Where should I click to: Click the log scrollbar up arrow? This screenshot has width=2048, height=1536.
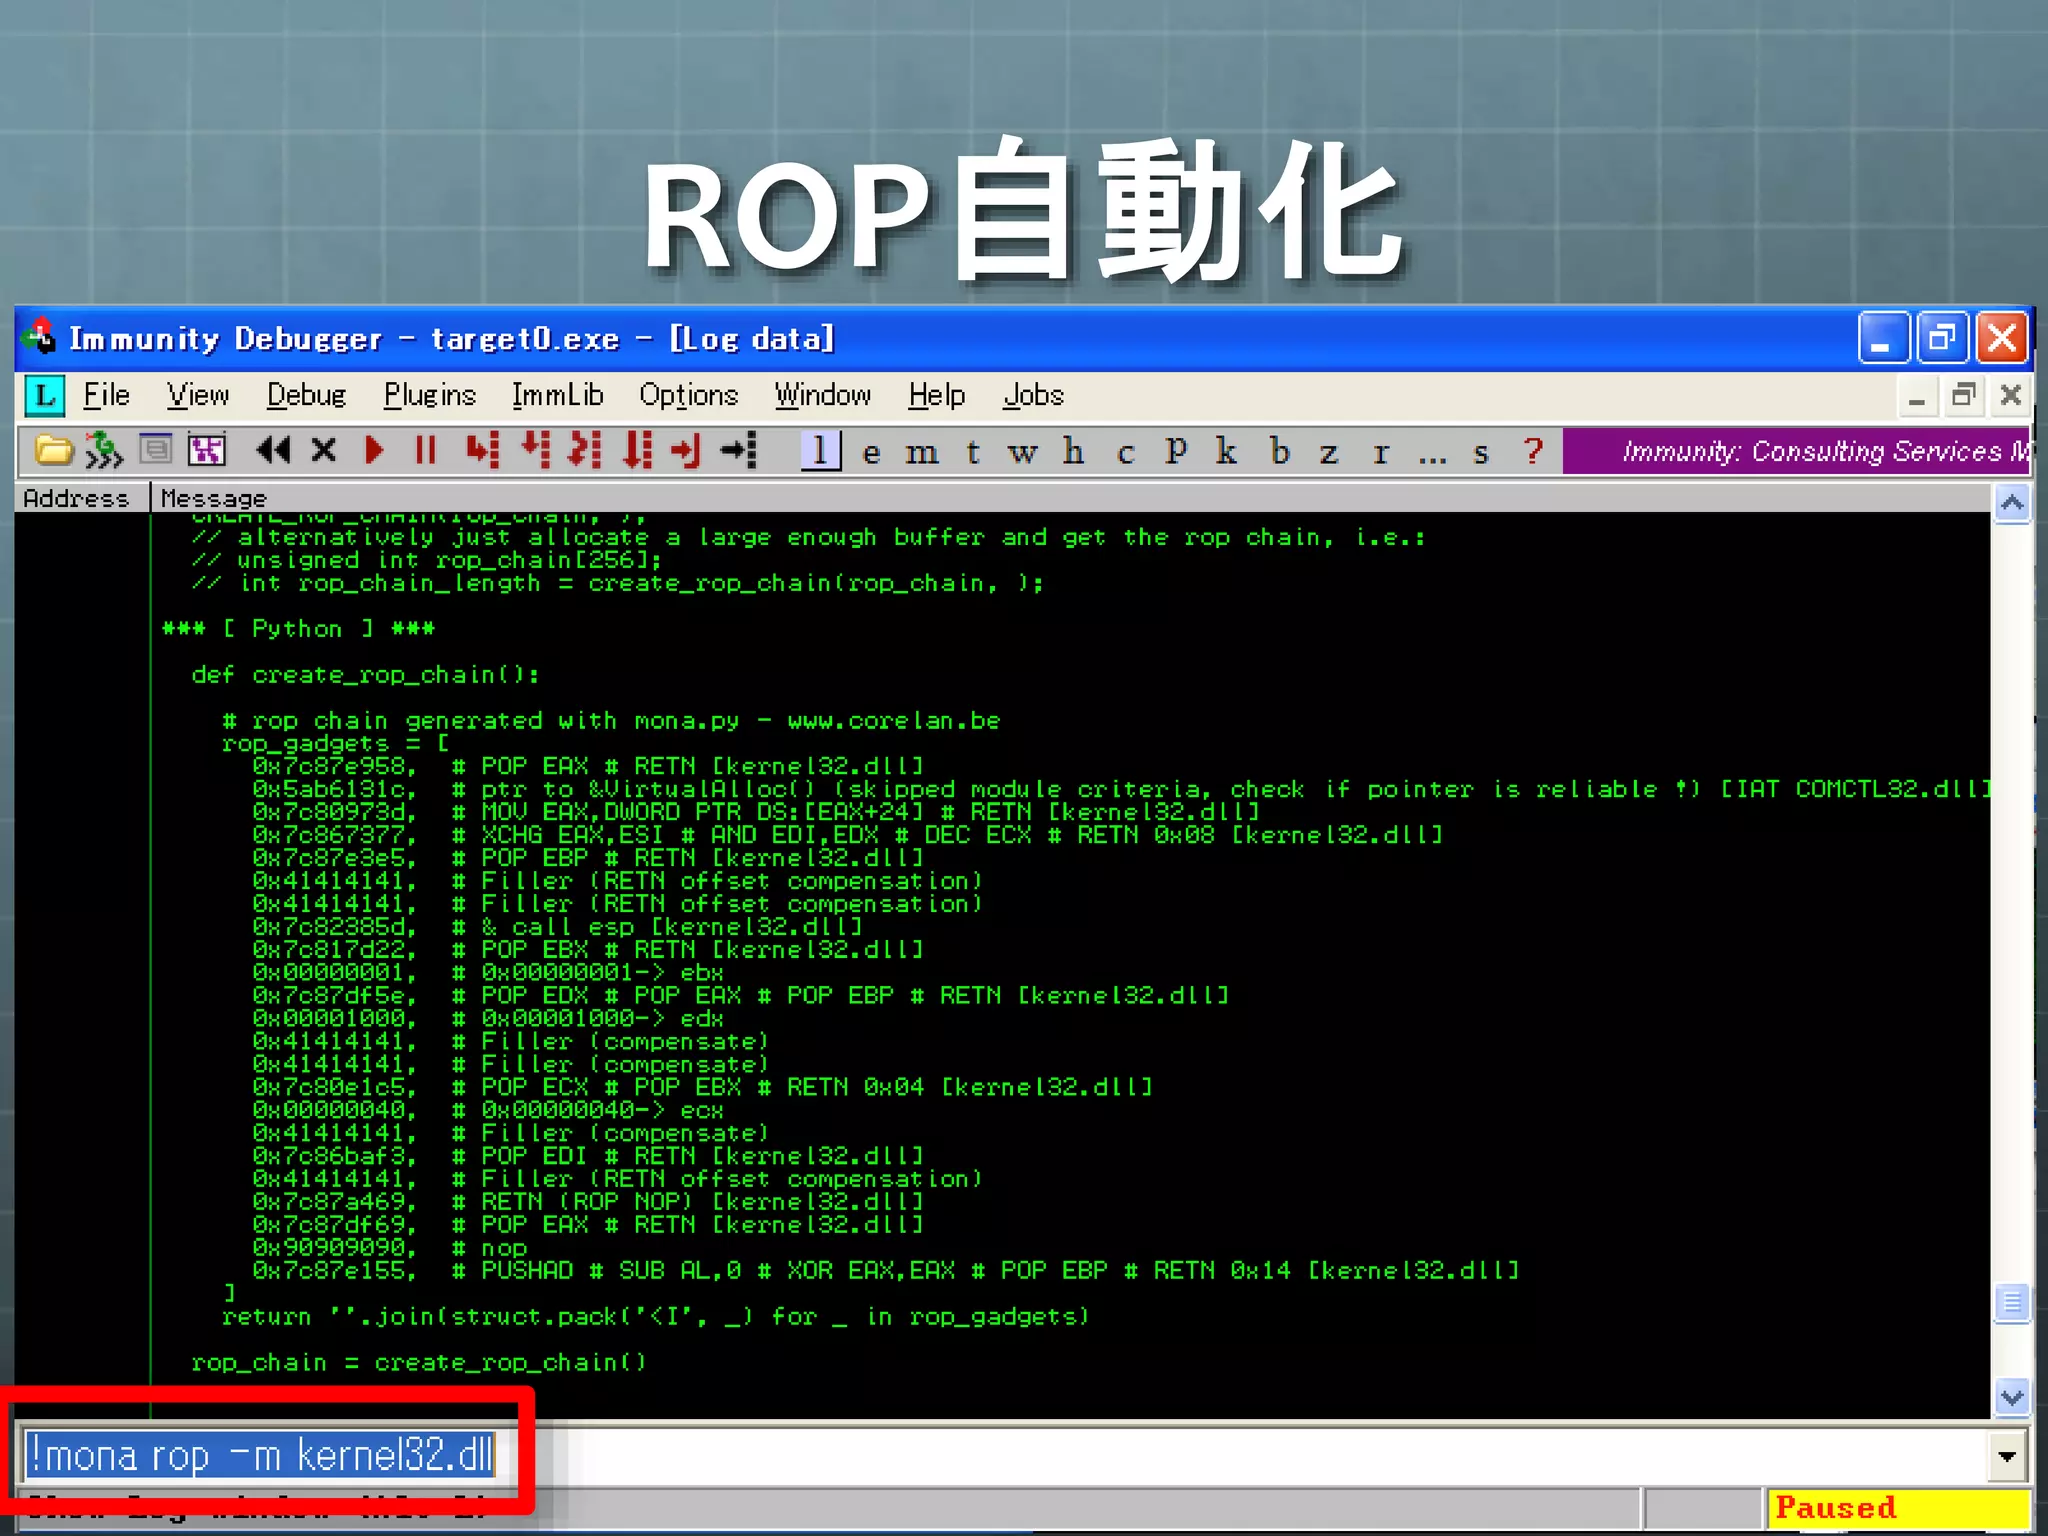coord(2012,504)
